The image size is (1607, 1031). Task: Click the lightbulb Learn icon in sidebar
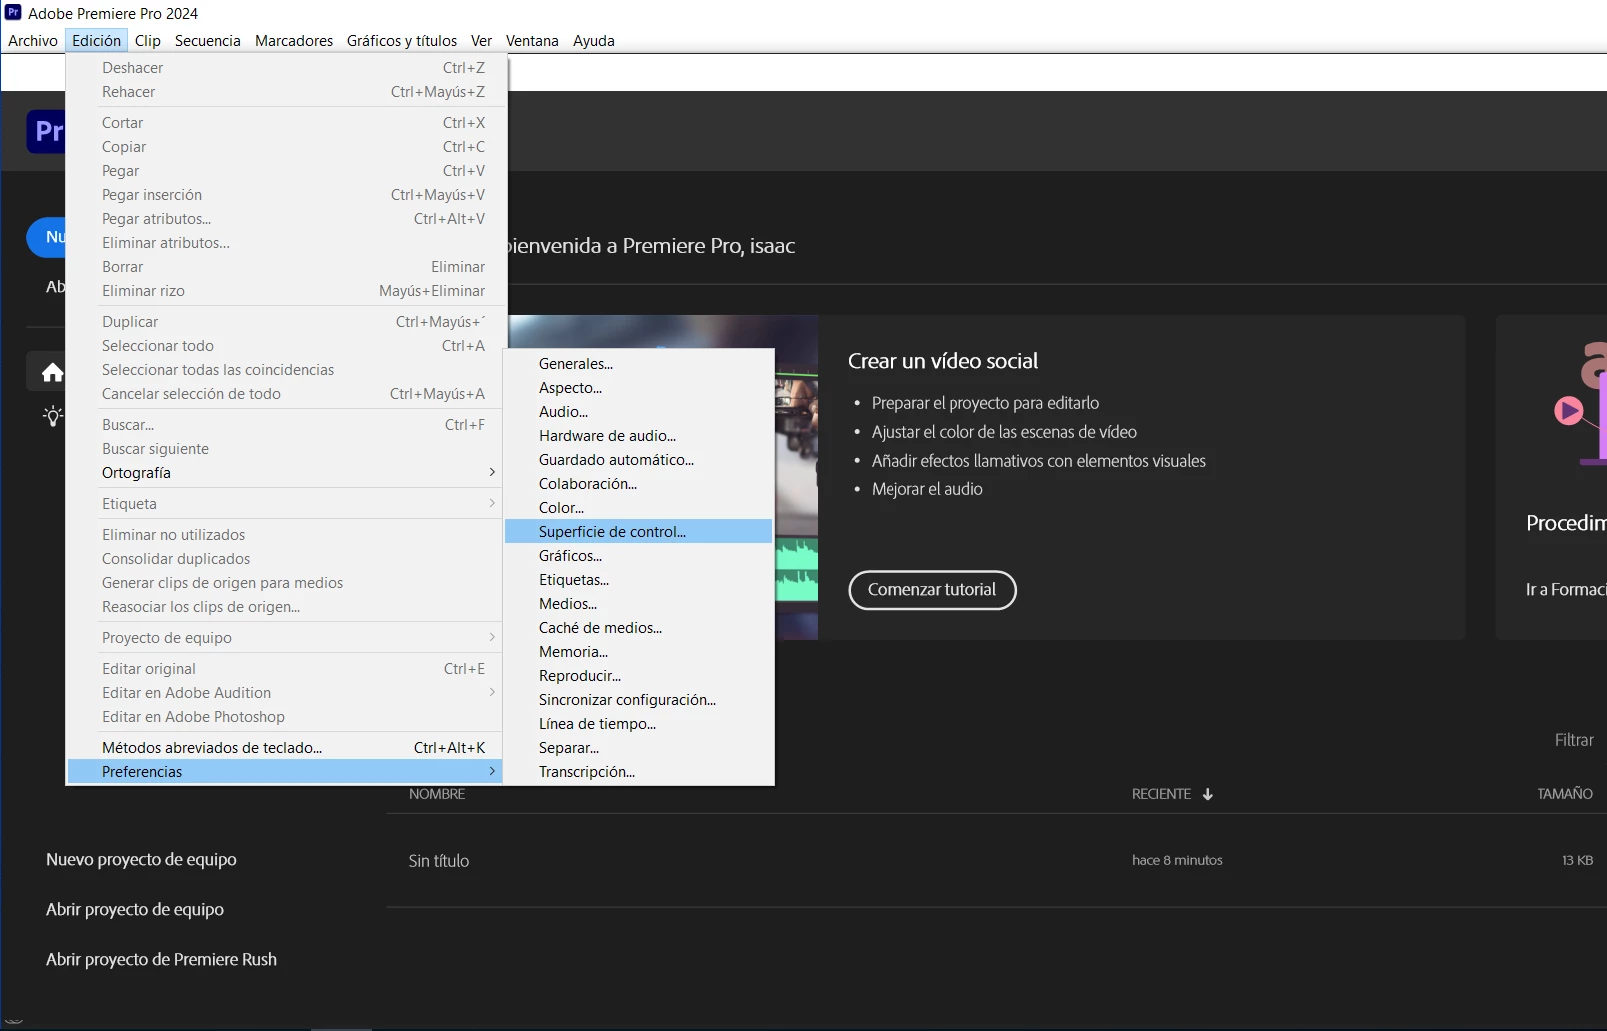53,416
